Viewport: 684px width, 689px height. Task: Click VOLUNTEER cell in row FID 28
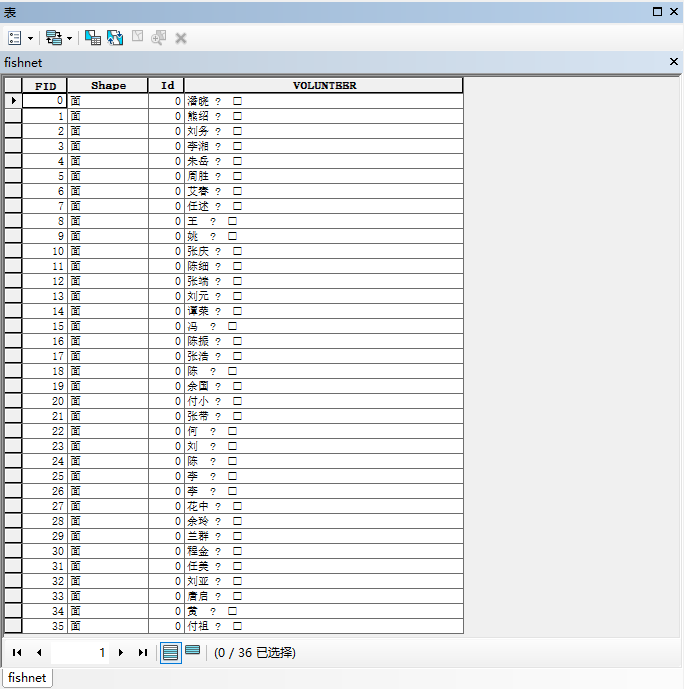tap(324, 521)
